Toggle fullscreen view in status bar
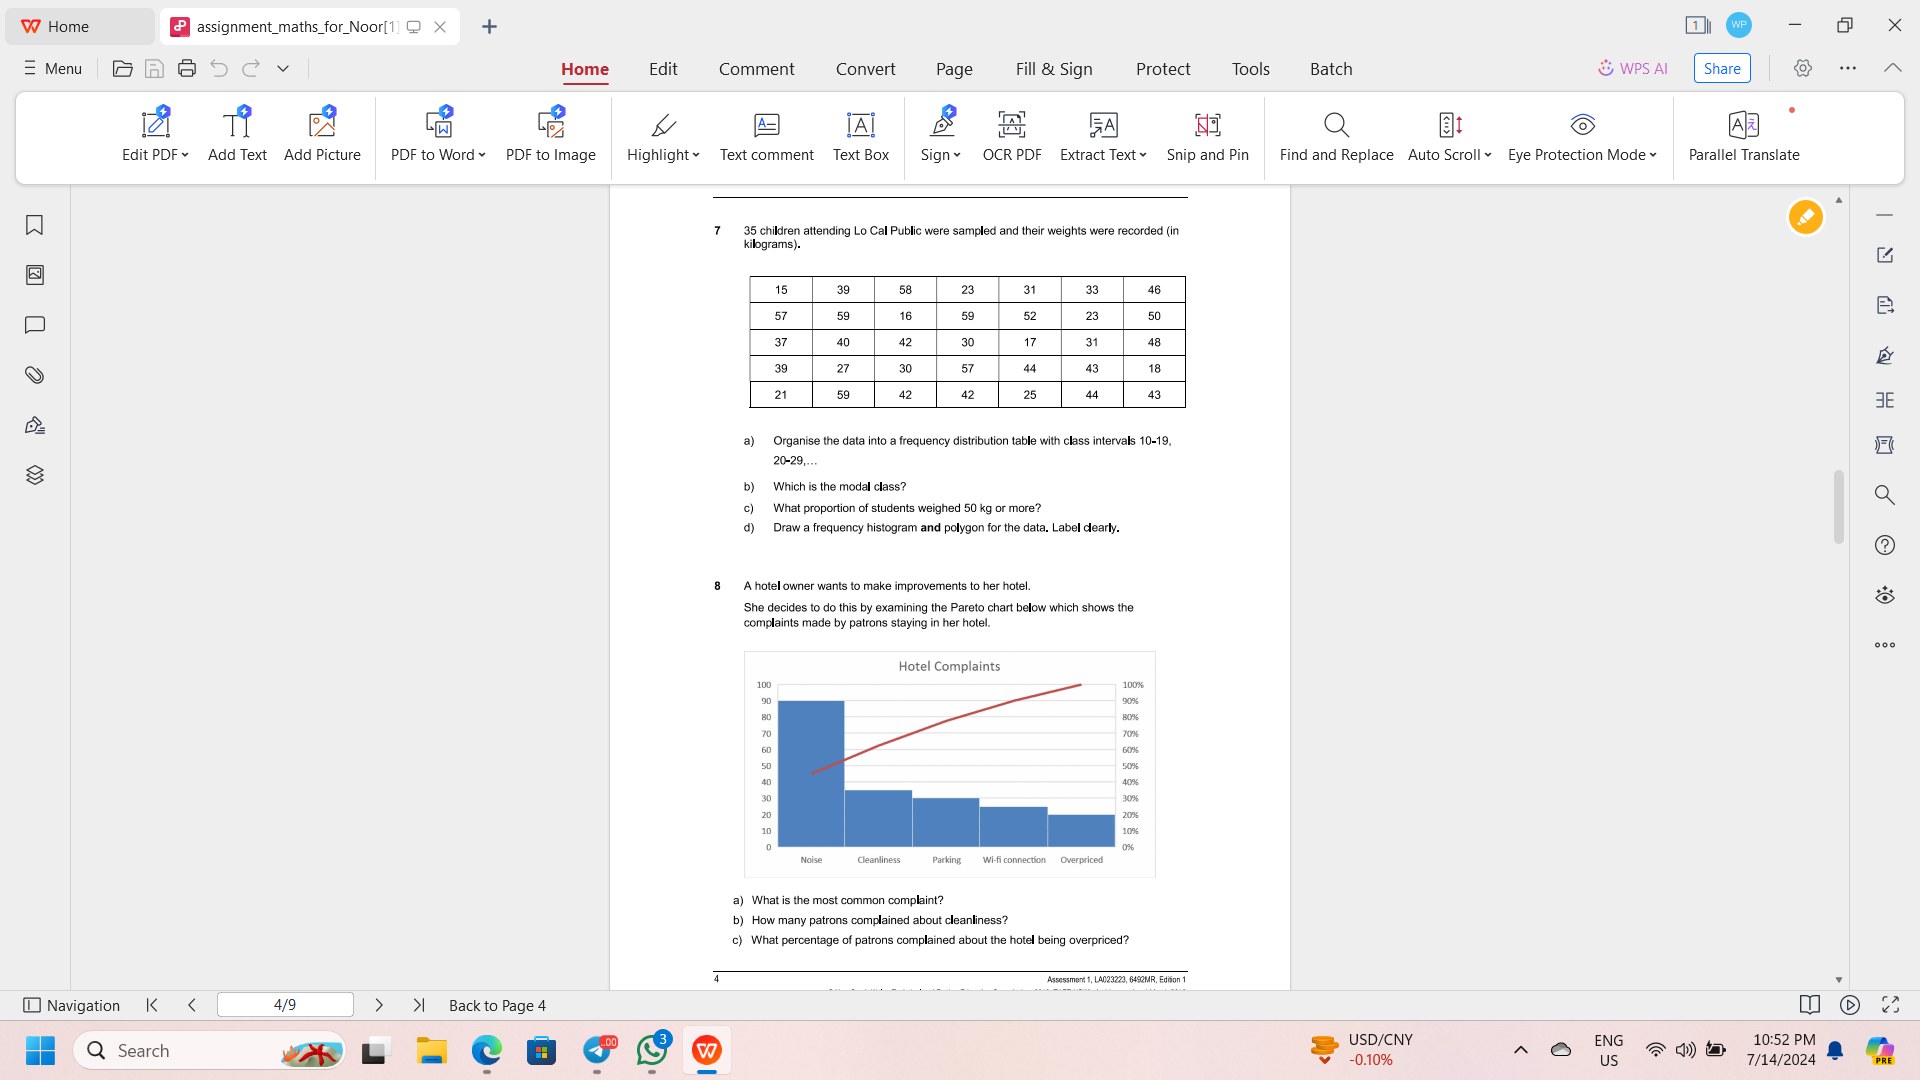 coord(1890,1005)
